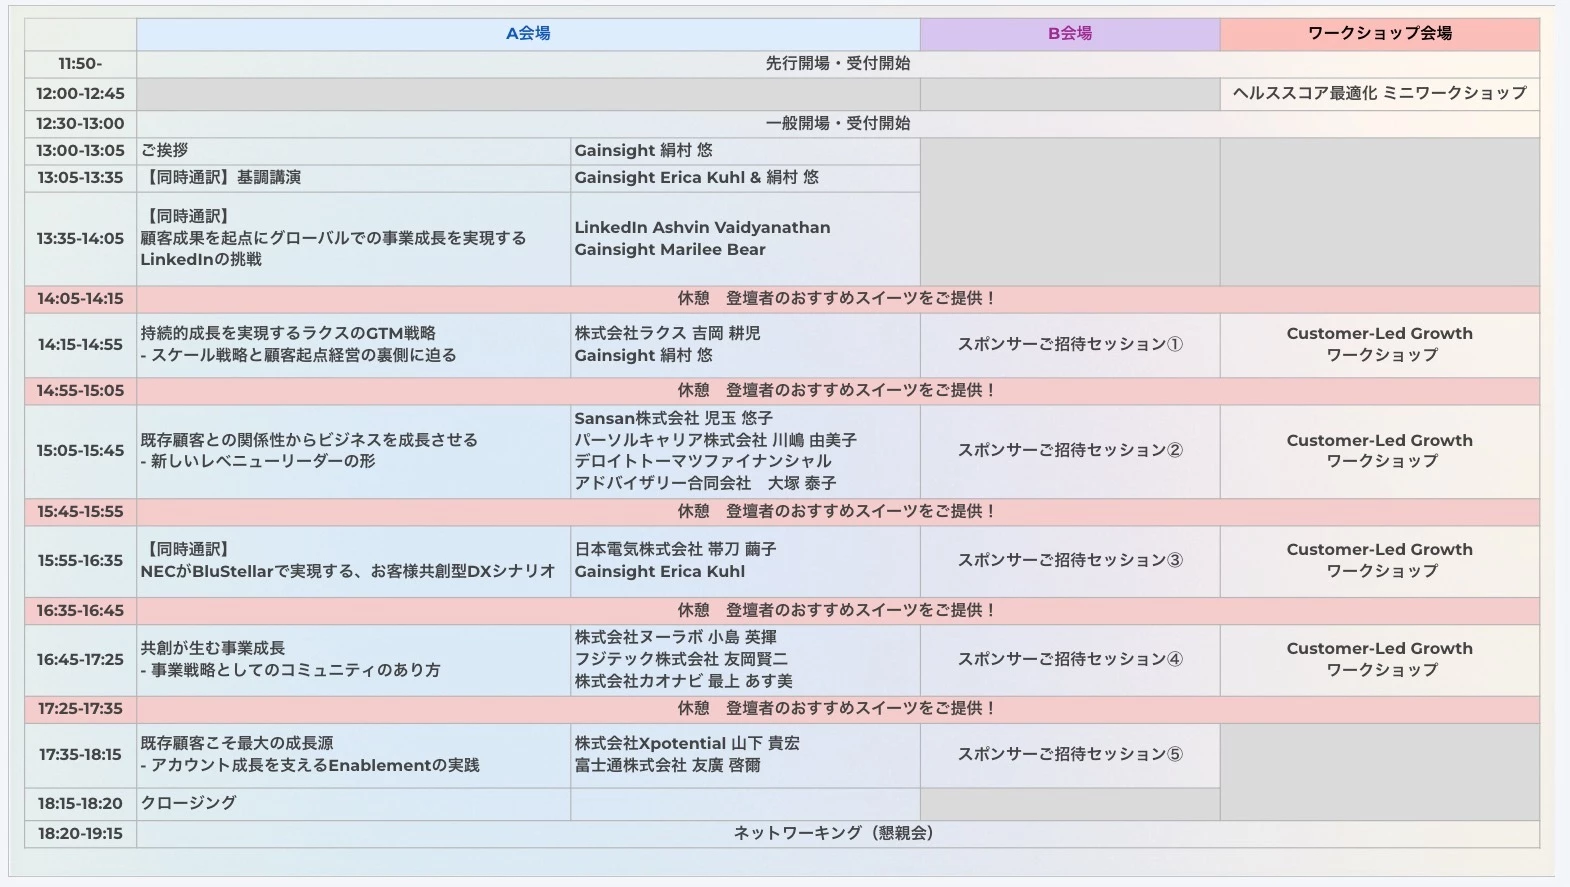Select the 18:20-19:15 time cell
The width and height of the screenshot is (1570, 887).
pos(80,834)
